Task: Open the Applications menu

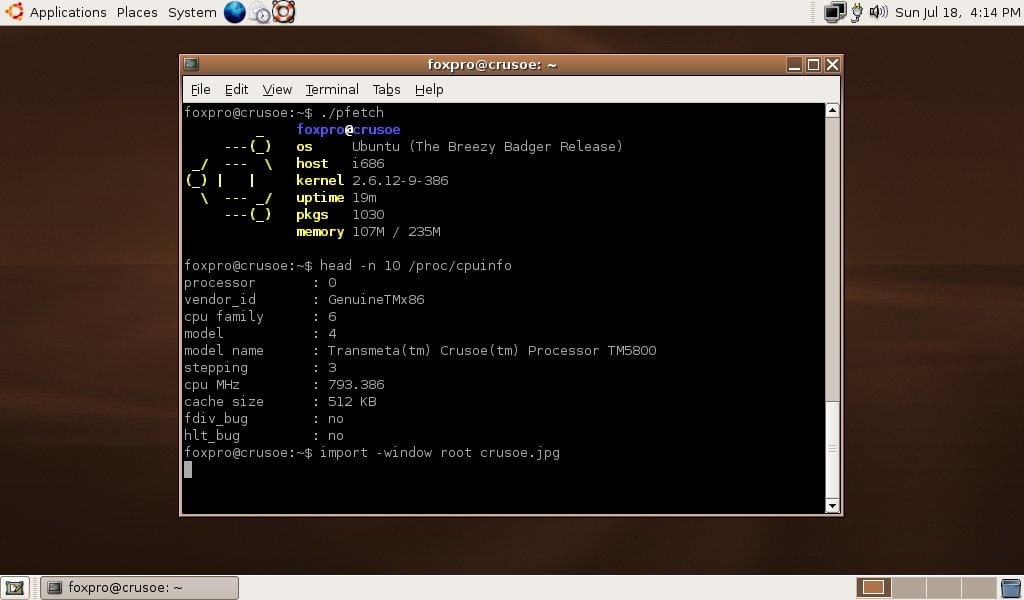Action: tap(67, 12)
